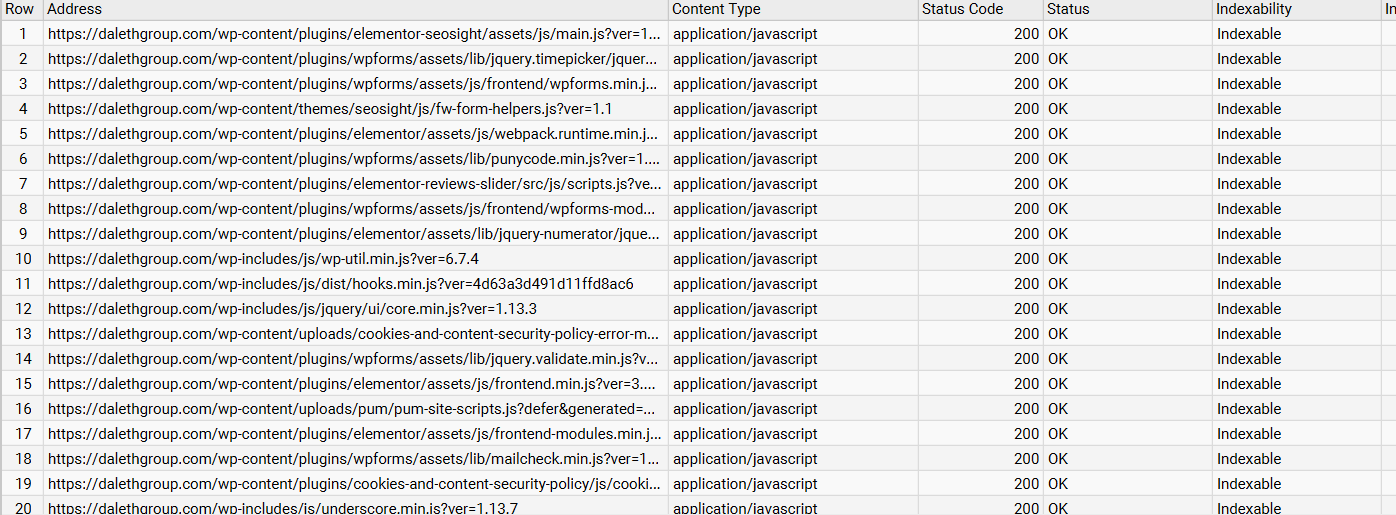The width and height of the screenshot is (1396, 515).
Task: Click row number 19 cell
Action: [21, 484]
